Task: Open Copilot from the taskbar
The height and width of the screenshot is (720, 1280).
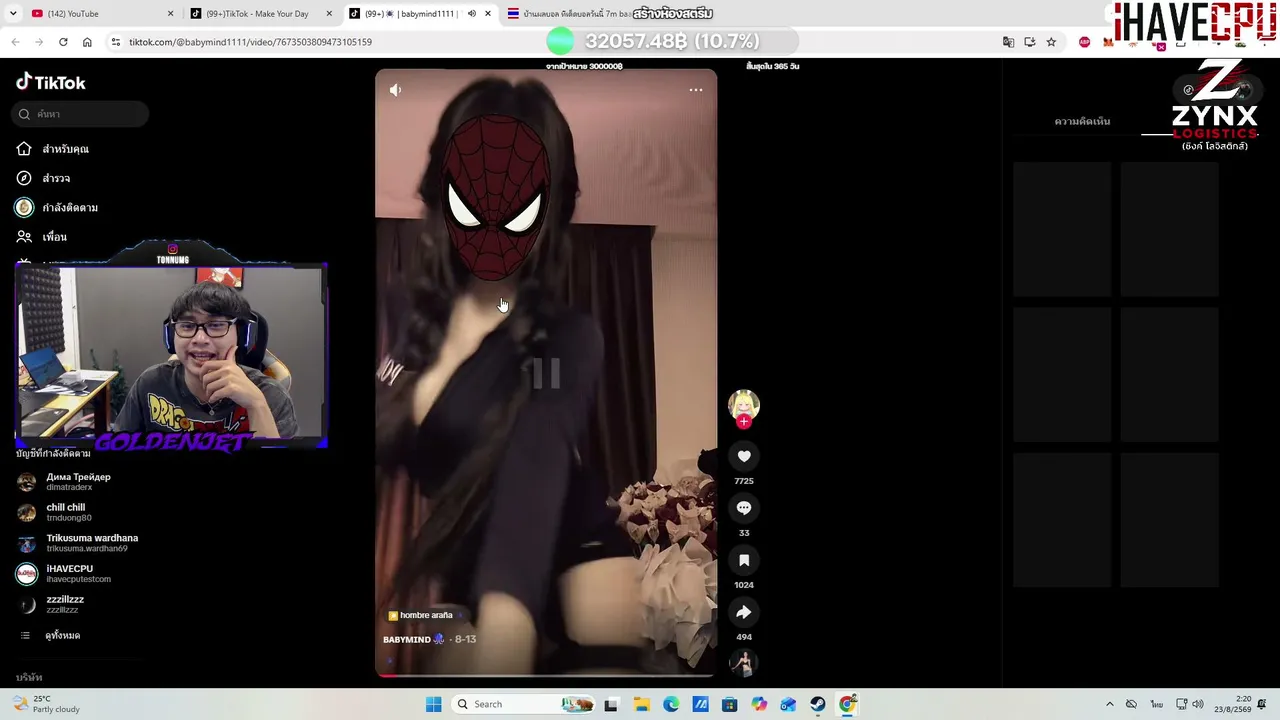Action: tap(759, 704)
